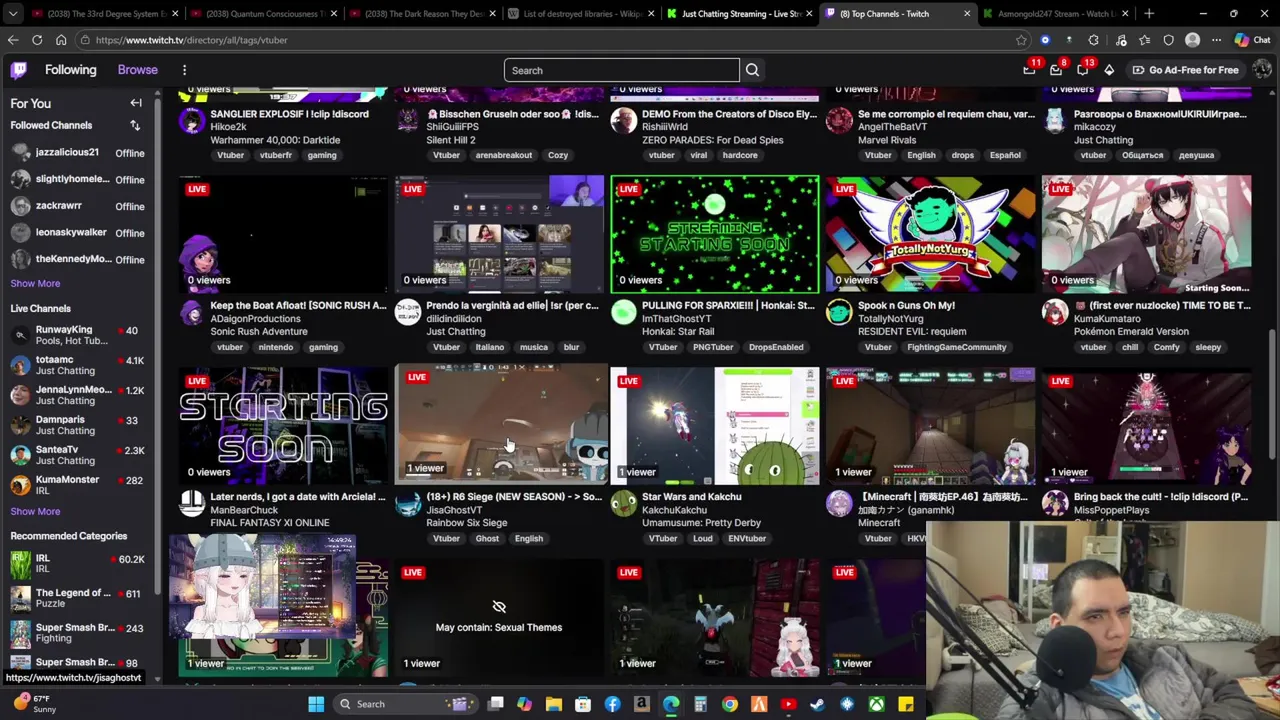Click the KakchuKakchu channel avatar
The width and height of the screenshot is (1280, 720).
[623, 504]
